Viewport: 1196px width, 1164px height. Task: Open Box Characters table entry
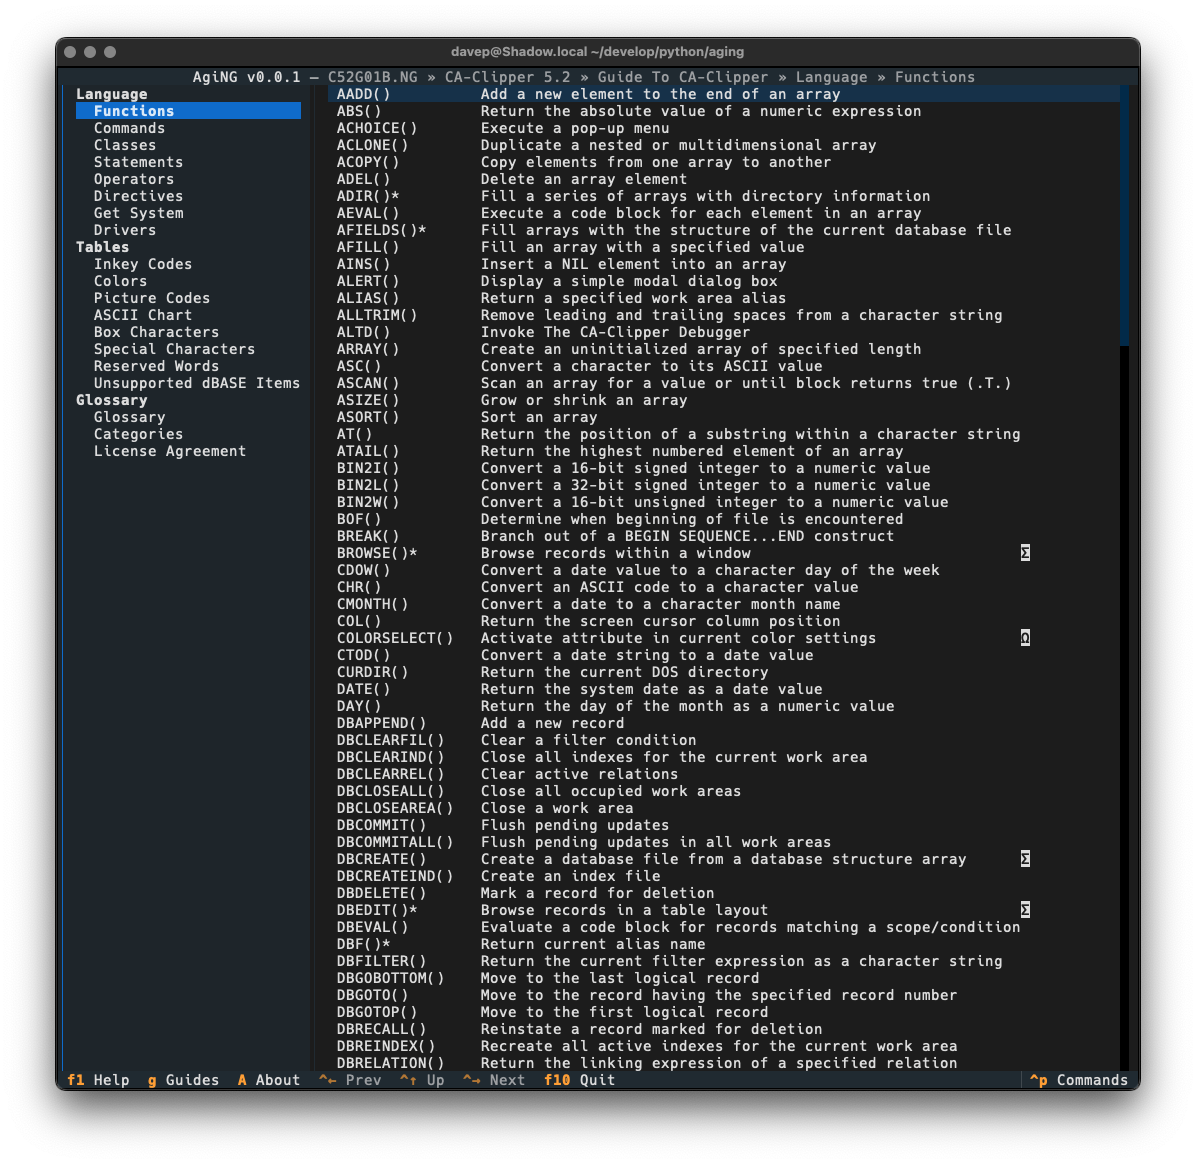pos(156,332)
